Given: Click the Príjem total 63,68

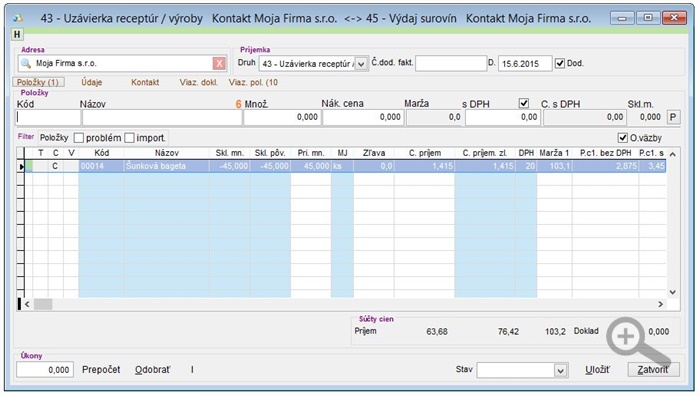Looking at the screenshot, I should tap(436, 332).
